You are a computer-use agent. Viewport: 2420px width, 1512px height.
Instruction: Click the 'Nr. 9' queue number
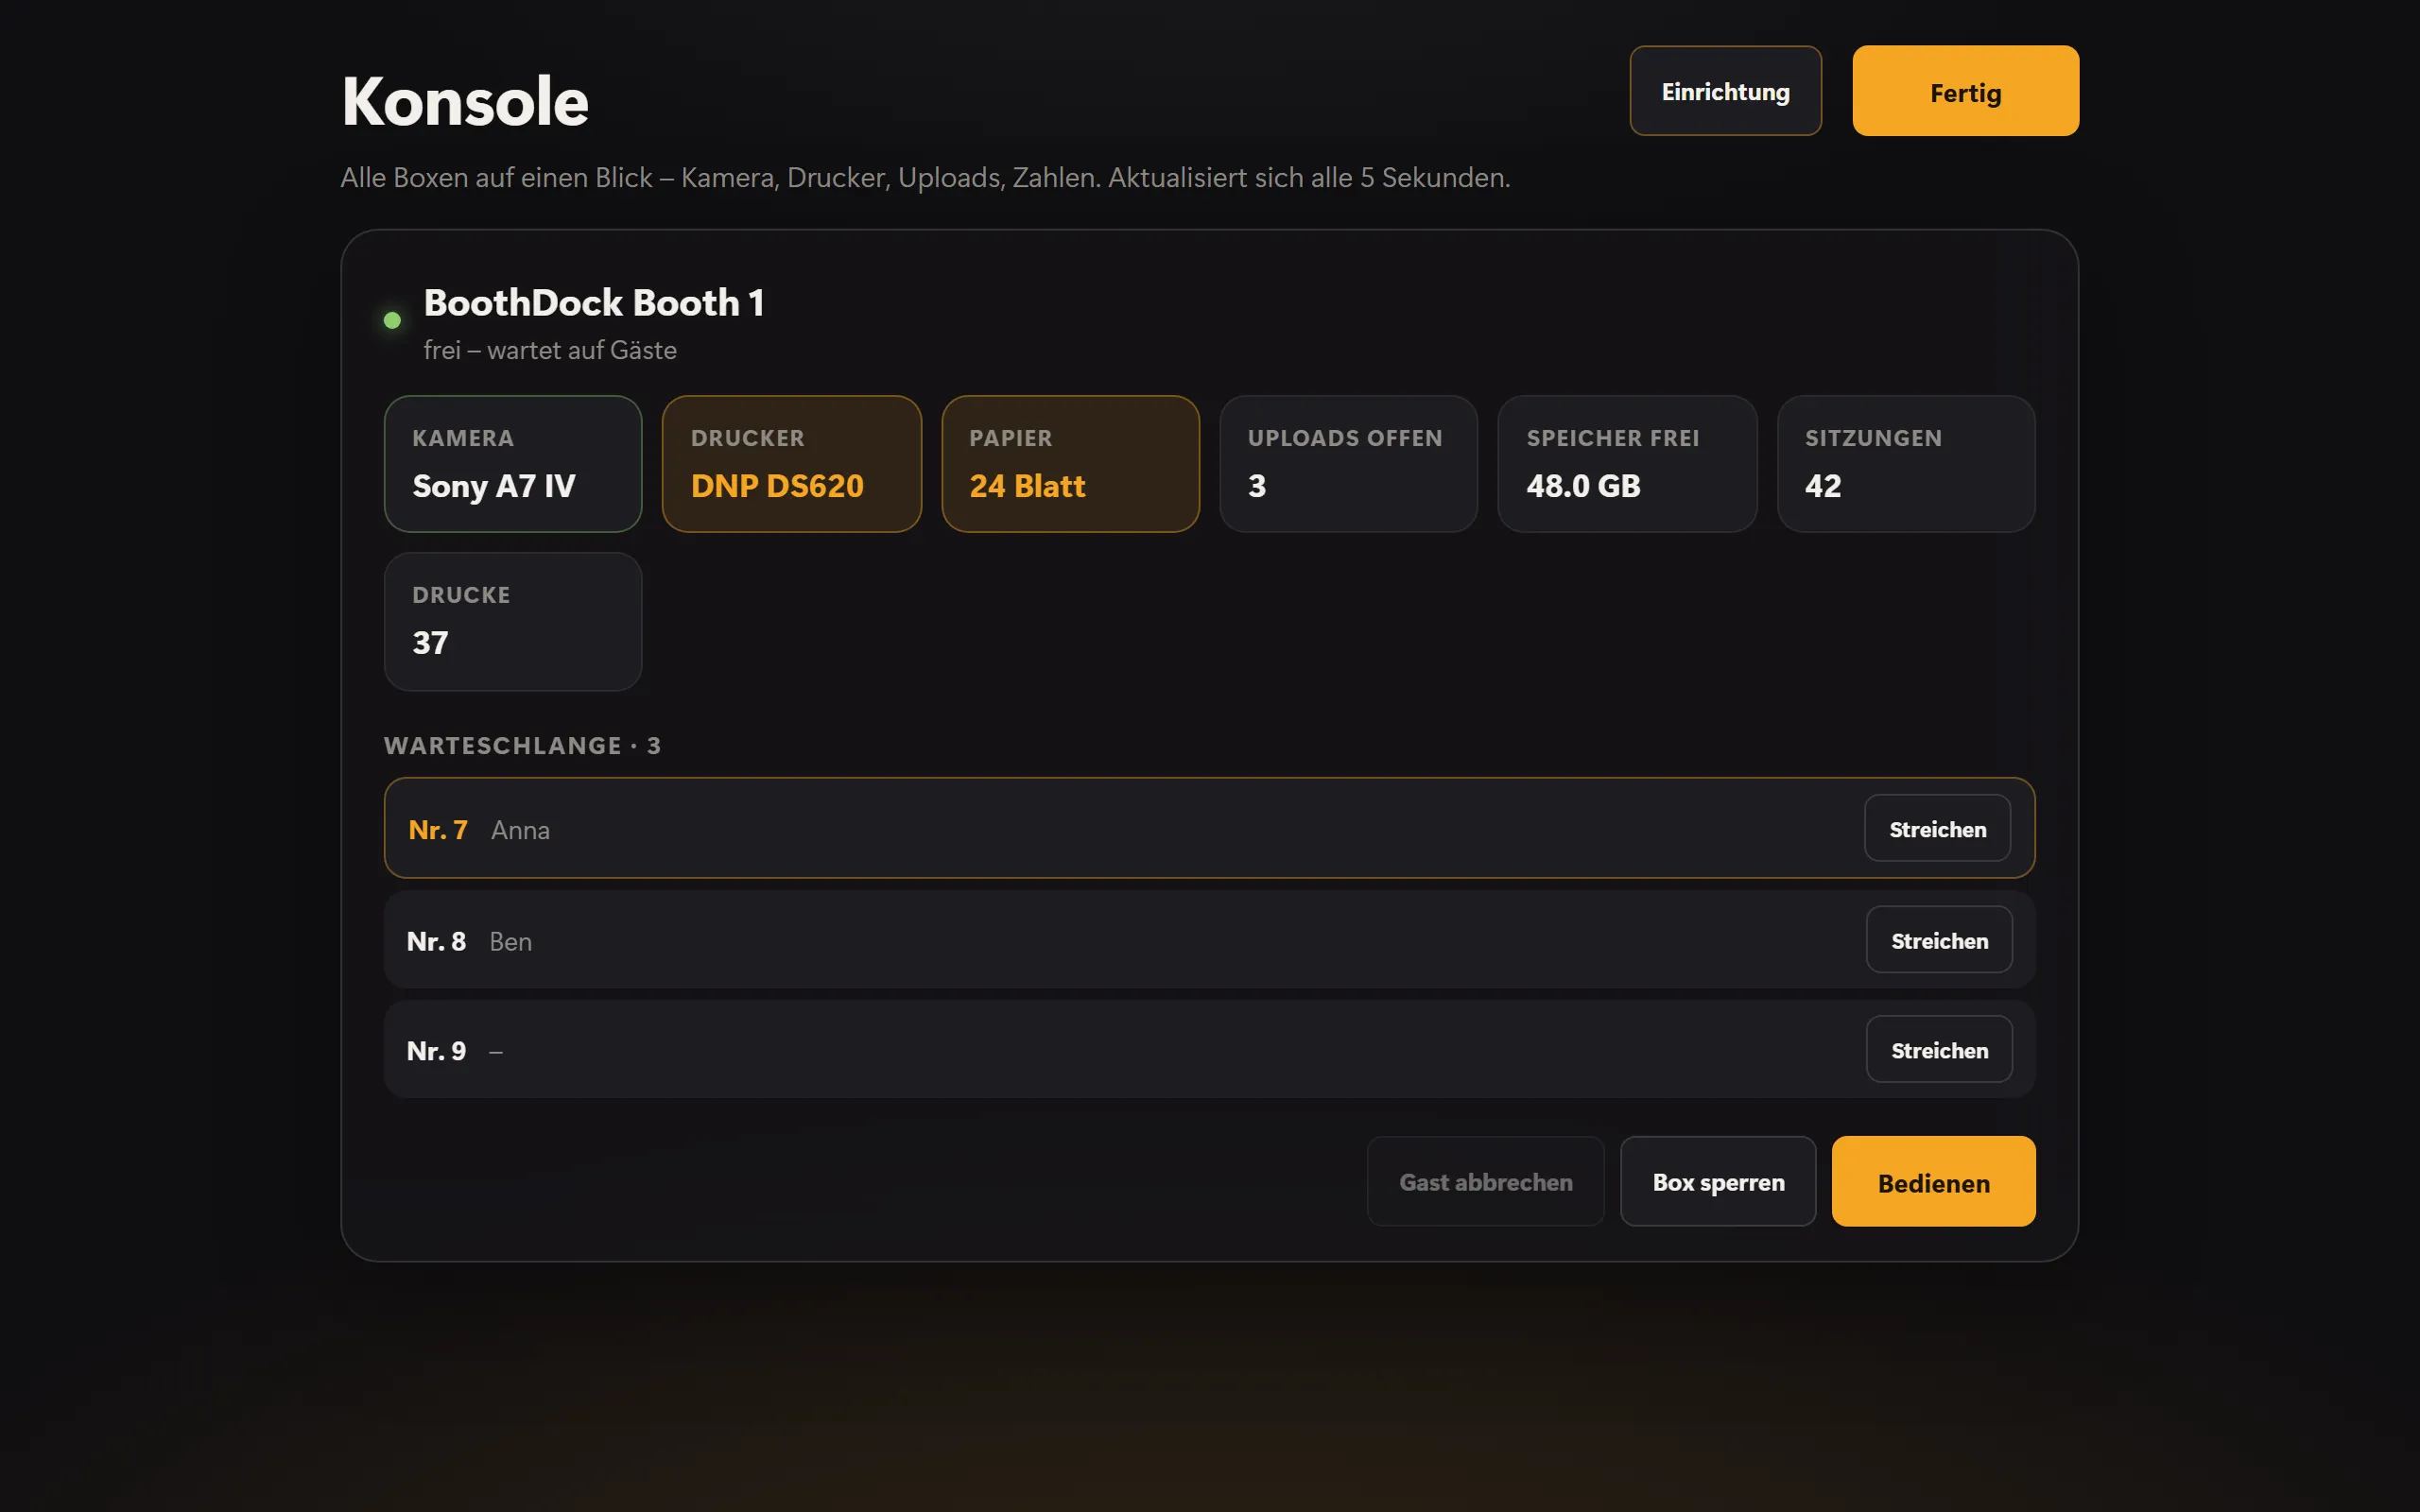click(x=436, y=1051)
